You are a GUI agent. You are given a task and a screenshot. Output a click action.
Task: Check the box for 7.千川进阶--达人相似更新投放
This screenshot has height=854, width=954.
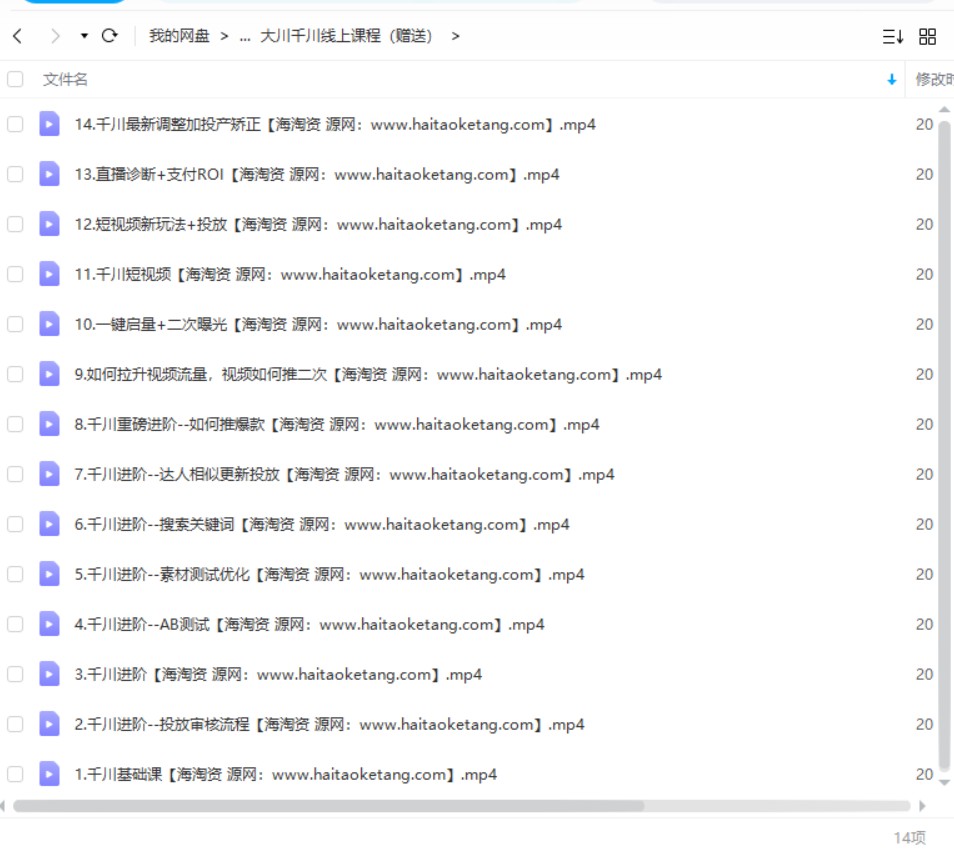click(x=15, y=474)
